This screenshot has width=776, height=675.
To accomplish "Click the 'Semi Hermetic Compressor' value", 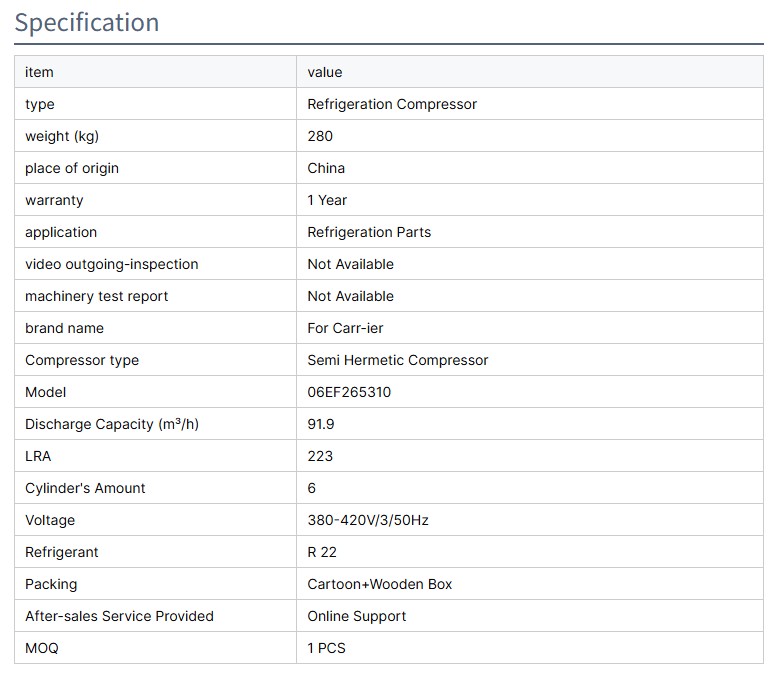I will (397, 360).
